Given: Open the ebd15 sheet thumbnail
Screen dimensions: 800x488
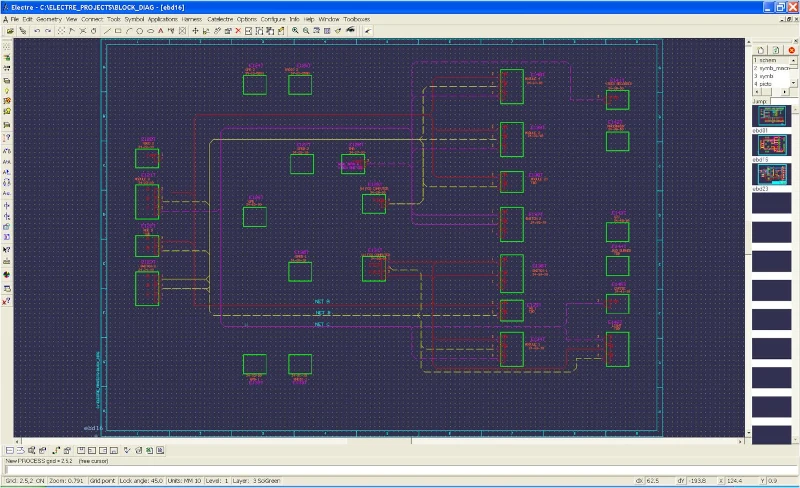Looking at the screenshot, I should (770, 145).
